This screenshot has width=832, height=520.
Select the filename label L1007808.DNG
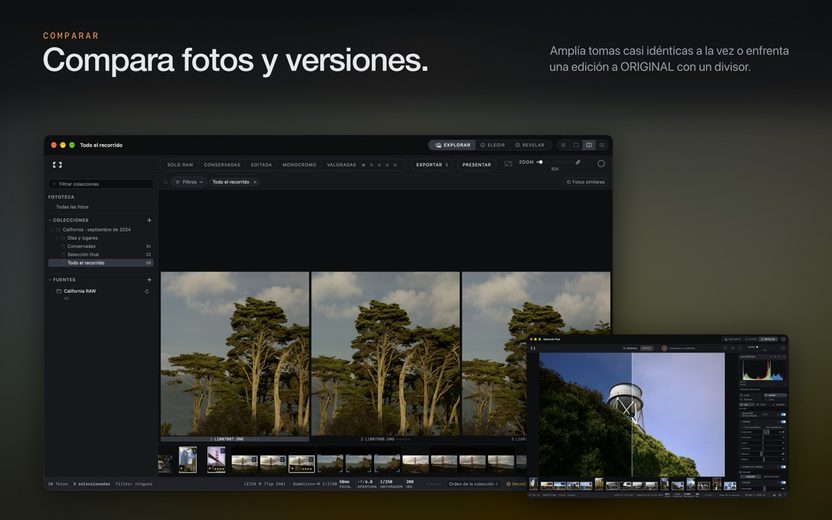tap(378, 439)
